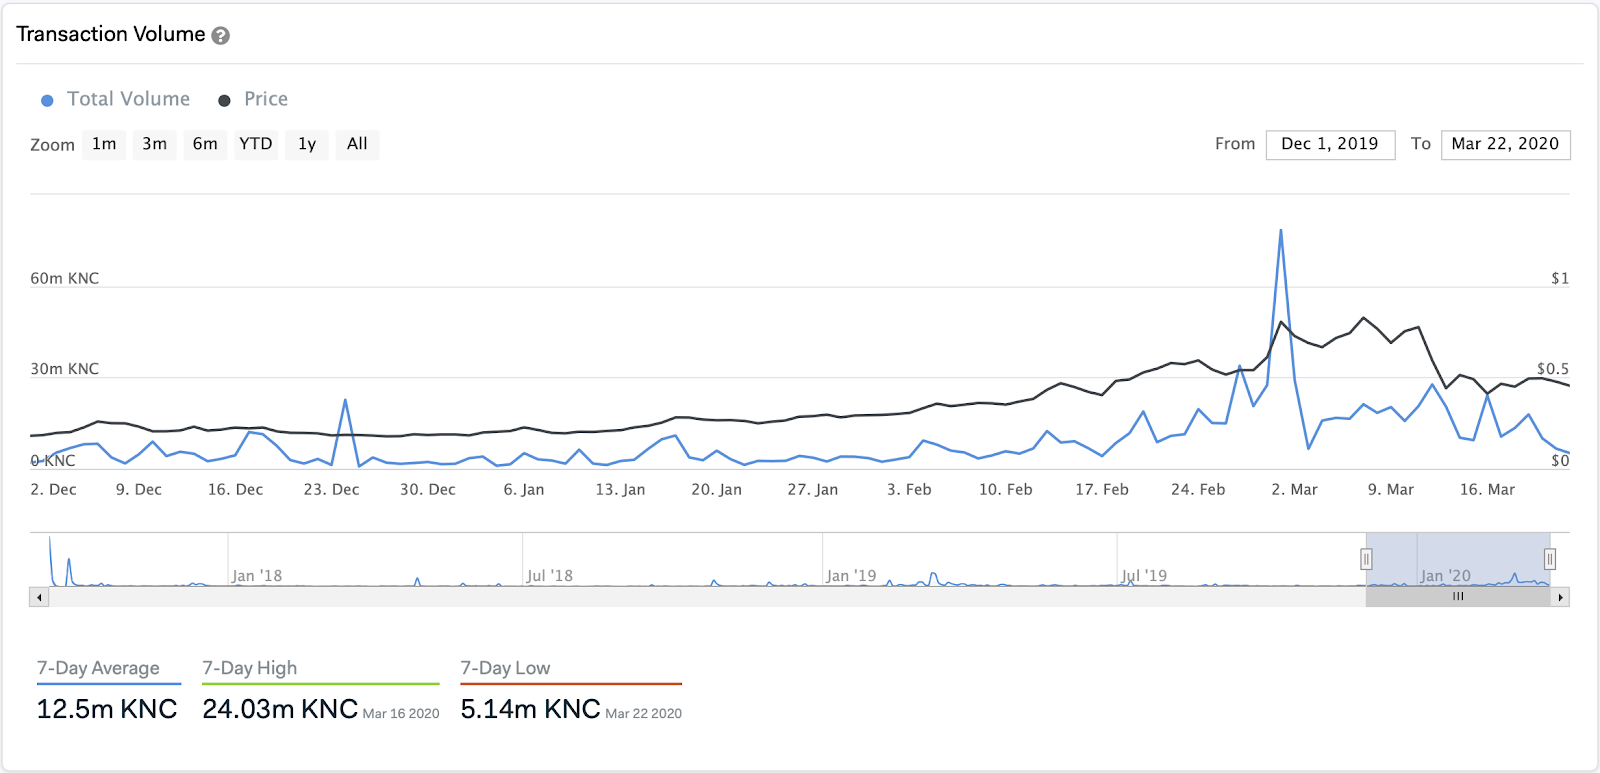Screen dimensions: 1600x773
Task: Grab the left navigator range handle
Action: [x=1366, y=559]
